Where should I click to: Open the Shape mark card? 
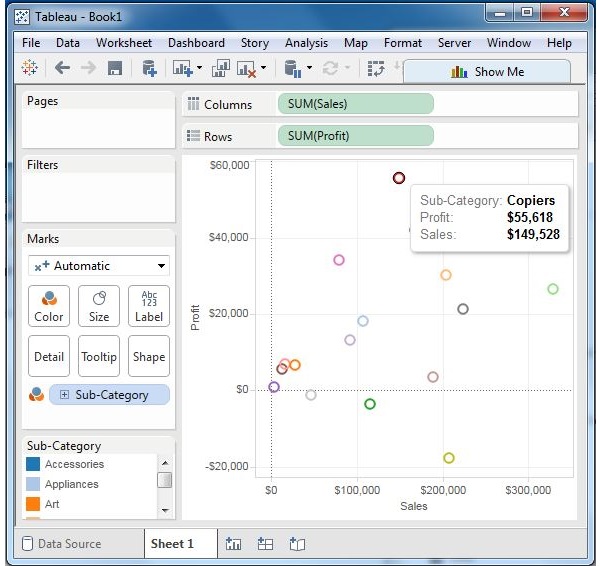point(149,356)
